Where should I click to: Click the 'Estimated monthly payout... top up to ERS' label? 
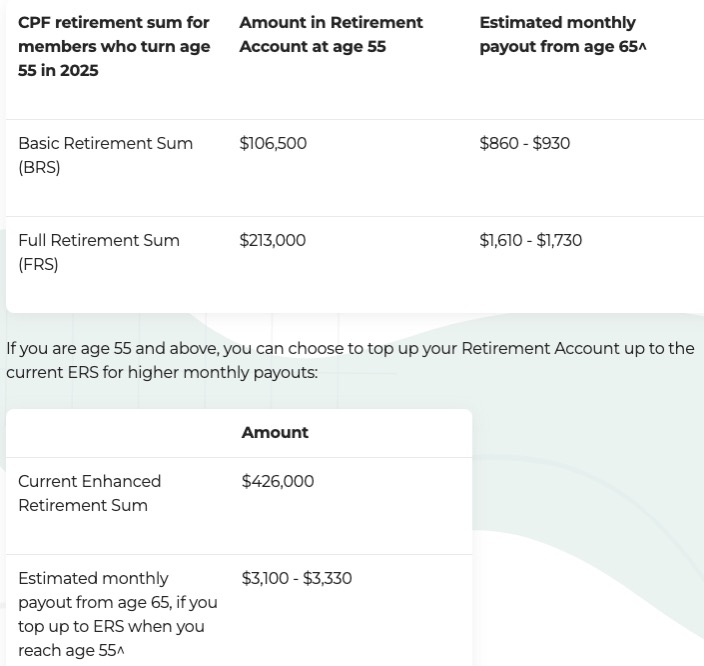(117, 614)
